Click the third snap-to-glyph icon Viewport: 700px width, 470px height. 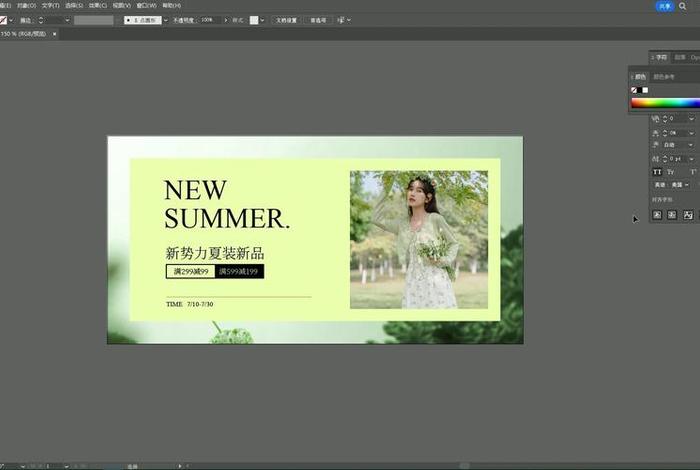pos(688,215)
